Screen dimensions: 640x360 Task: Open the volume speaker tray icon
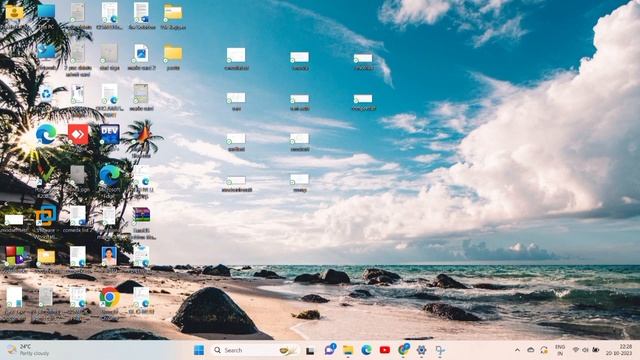coord(585,350)
